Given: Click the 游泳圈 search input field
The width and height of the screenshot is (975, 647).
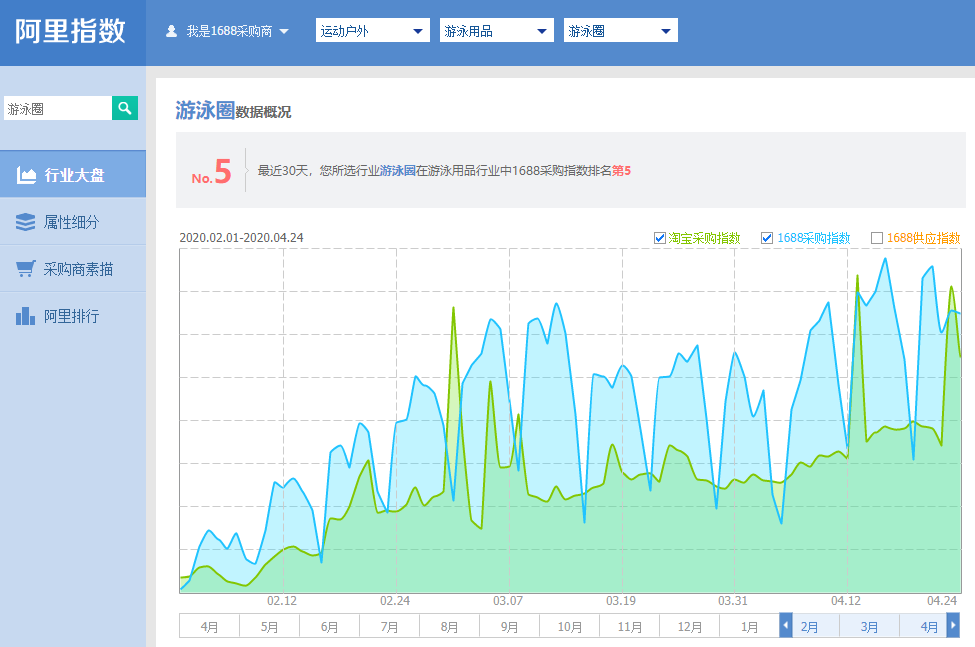Looking at the screenshot, I should [56, 109].
